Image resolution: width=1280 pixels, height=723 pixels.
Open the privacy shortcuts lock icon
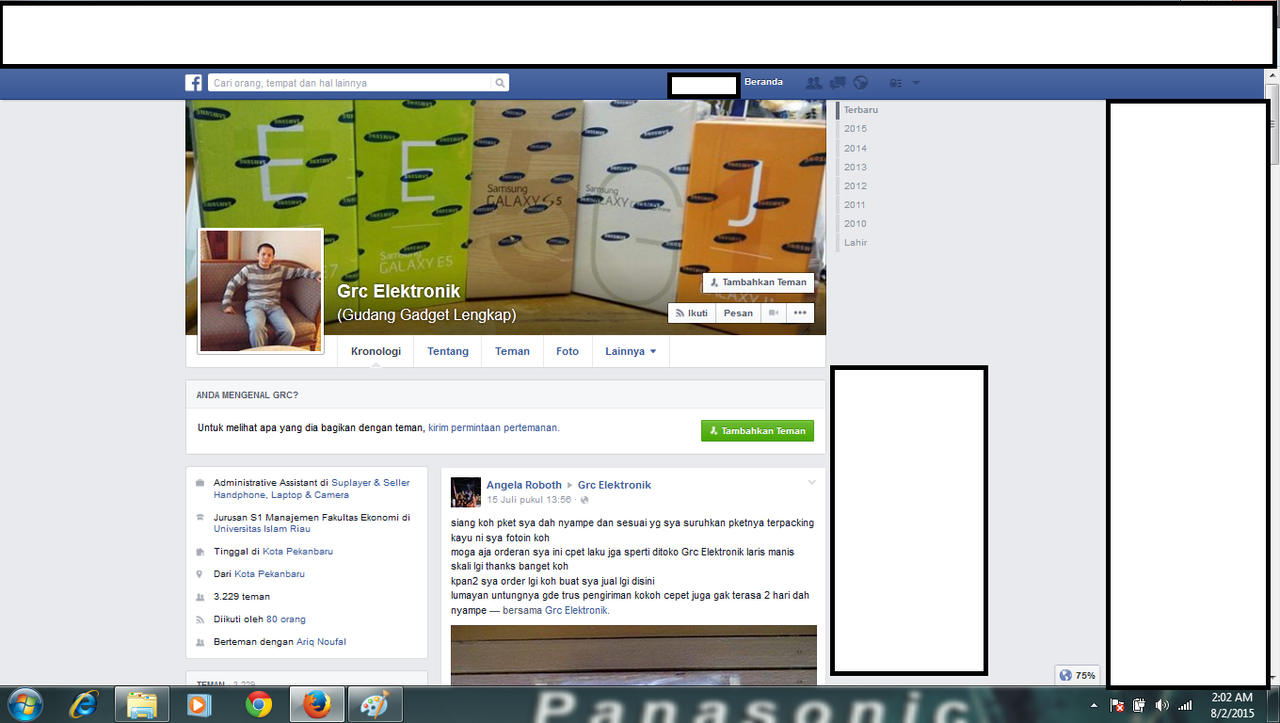coord(895,82)
